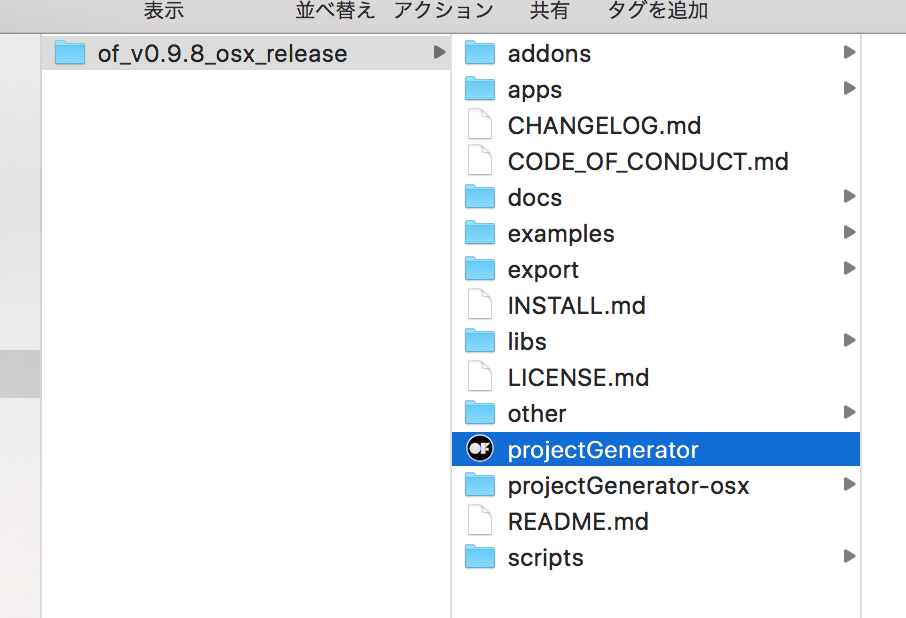Image resolution: width=906 pixels, height=618 pixels.
Task: Click the CHANGELOG.md document icon
Action: (480, 125)
